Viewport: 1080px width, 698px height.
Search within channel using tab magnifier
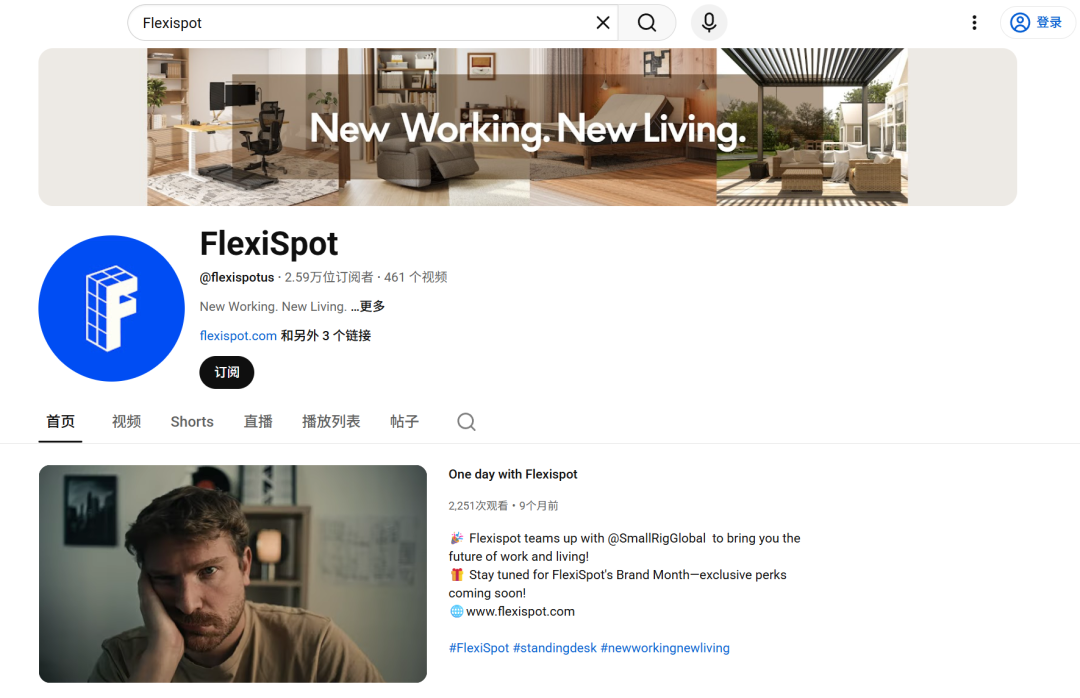coord(466,422)
